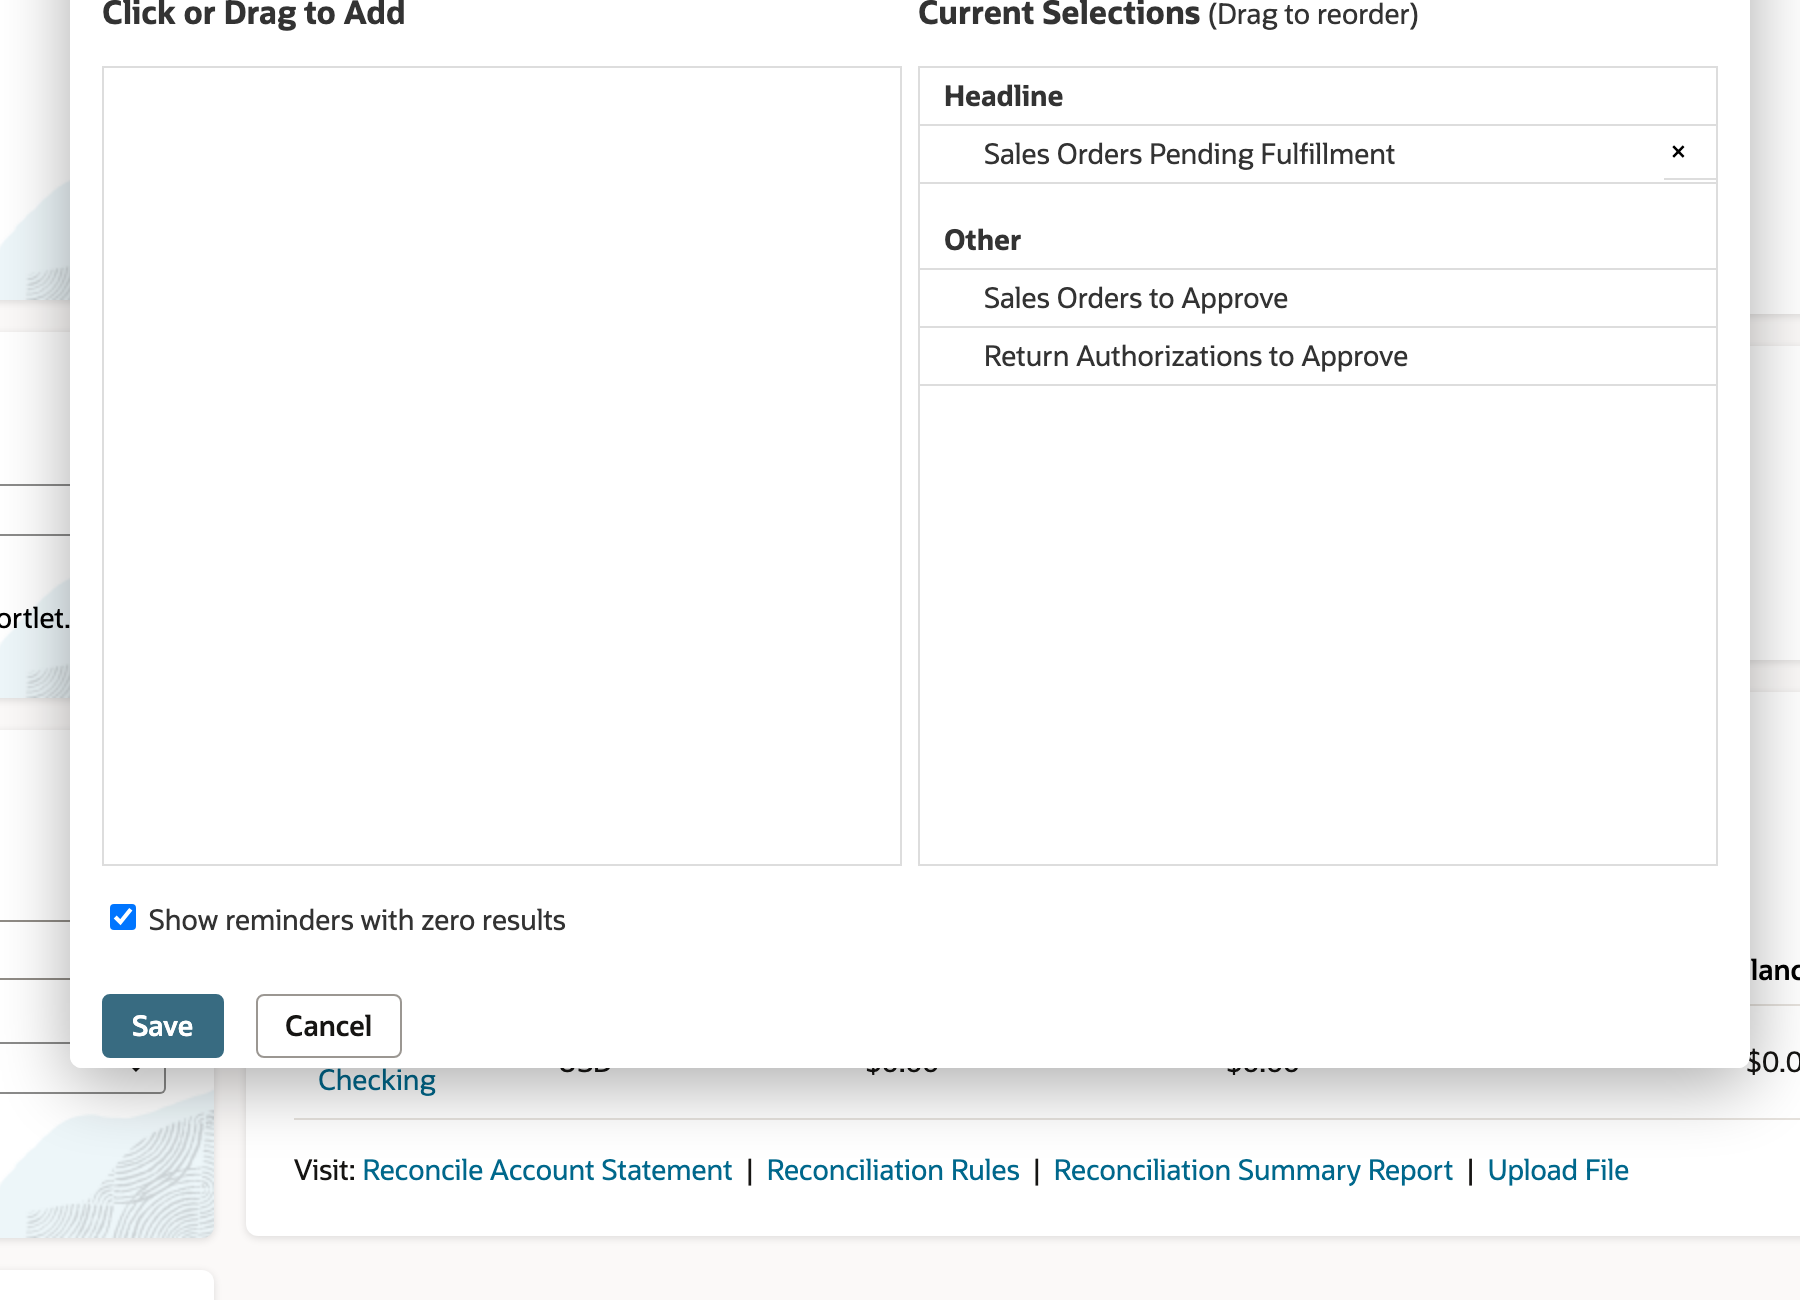
Task: Click the Headline section heading
Action: [x=1003, y=96]
